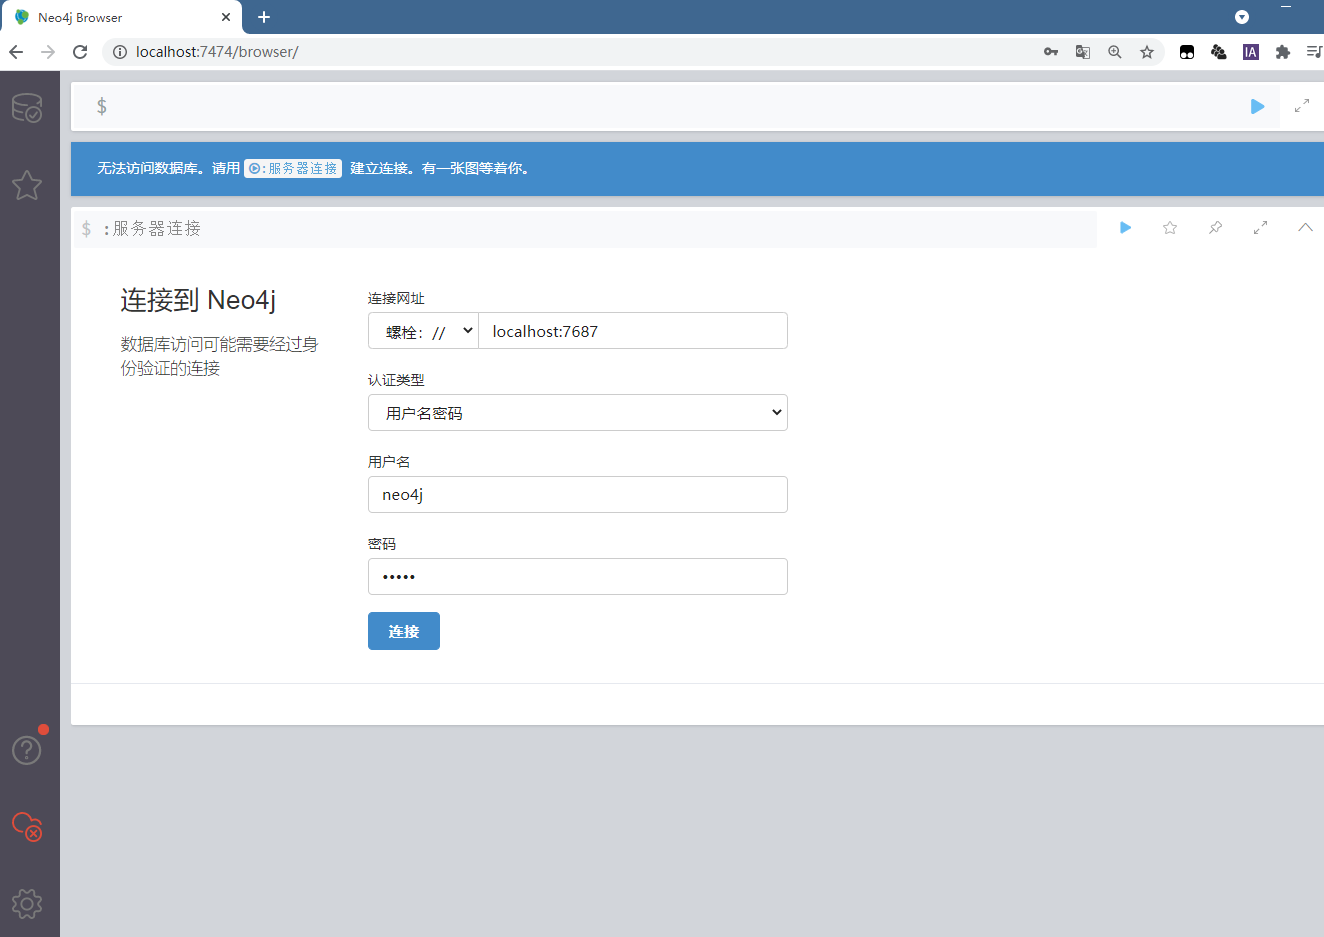This screenshot has height=937, width=1324.
Task: Open the Database Information sidebar panel
Action: 27,107
